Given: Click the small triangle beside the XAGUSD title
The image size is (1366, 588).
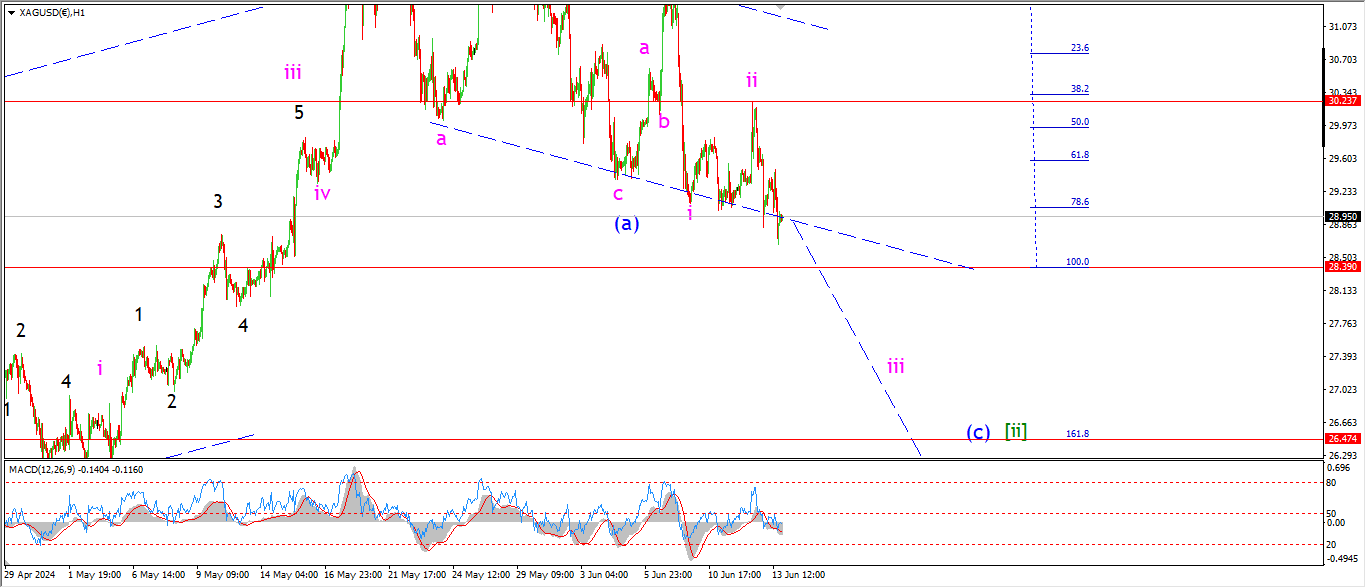Looking at the screenshot, I should 11,12.
